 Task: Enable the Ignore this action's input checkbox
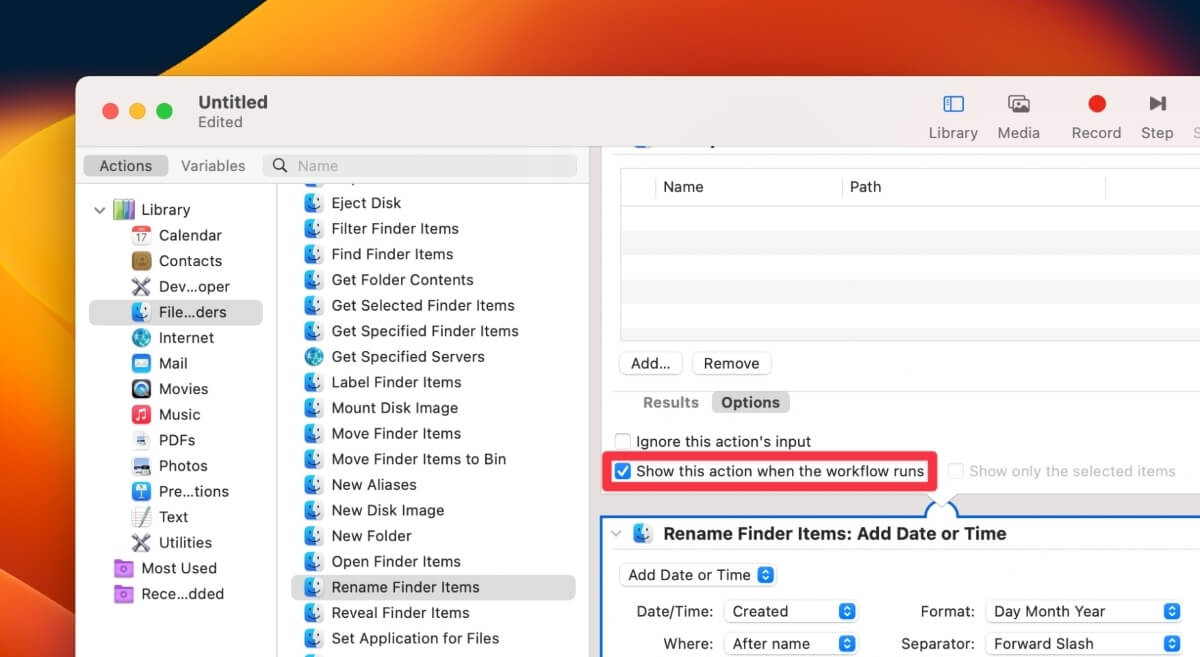click(623, 441)
